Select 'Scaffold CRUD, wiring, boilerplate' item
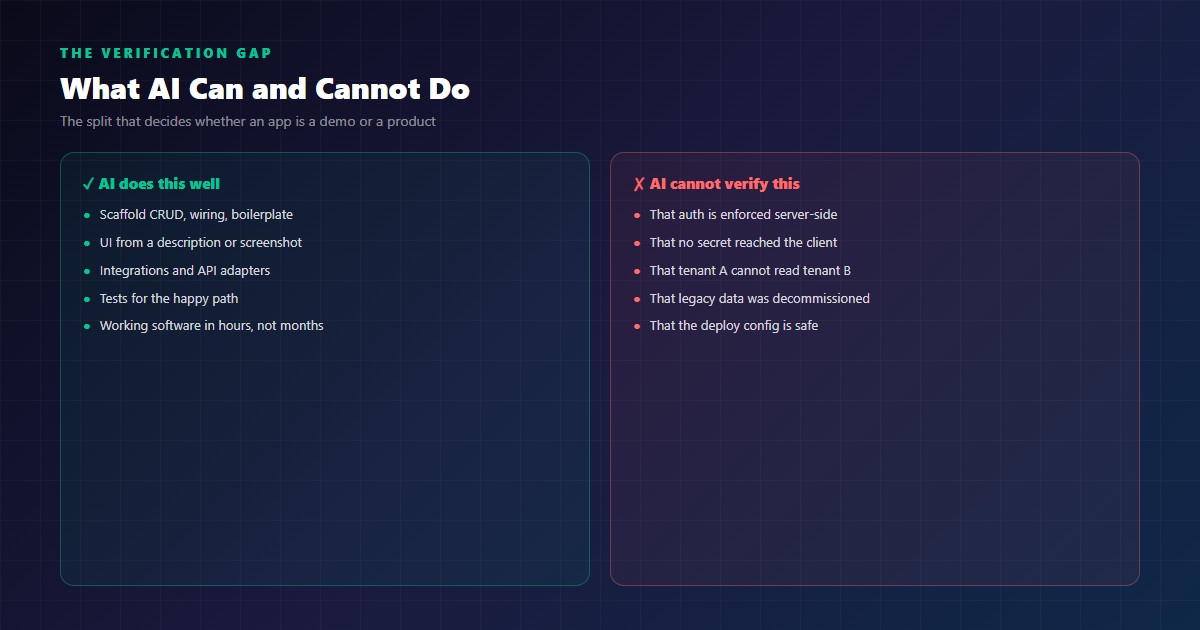Screen dimensions: 1200x630 pyautogui.click(x=196, y=215)
